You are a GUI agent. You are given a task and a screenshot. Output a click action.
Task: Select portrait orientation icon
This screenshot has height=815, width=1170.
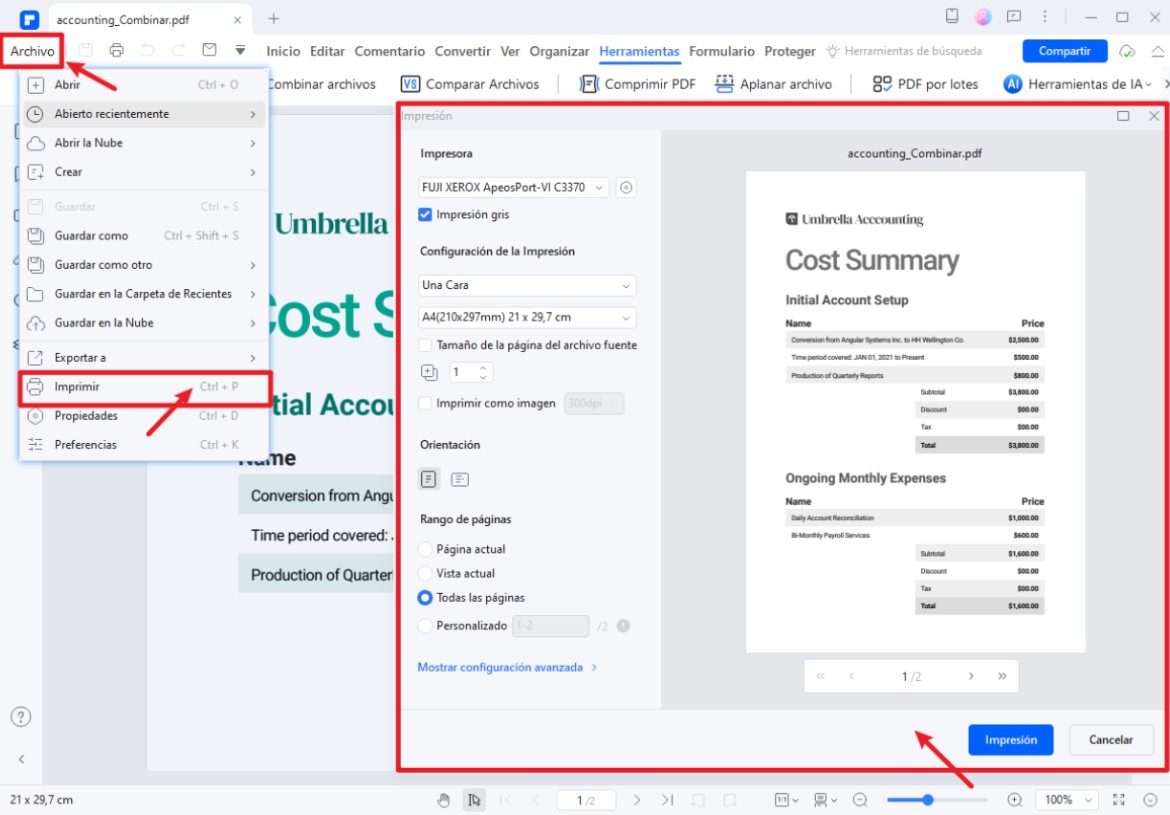click(x=428, y=479)
